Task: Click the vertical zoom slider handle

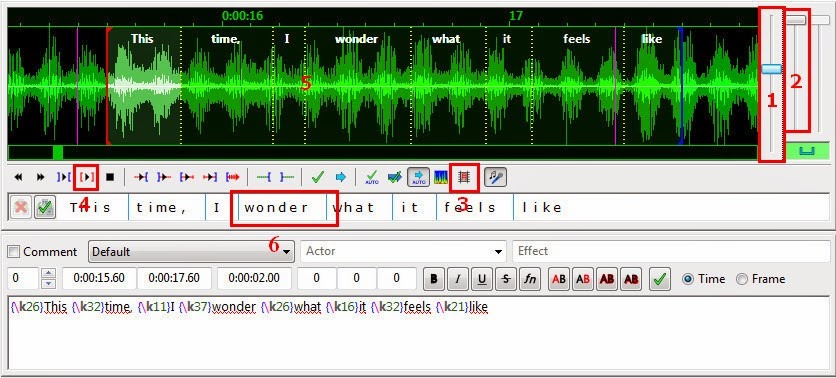Action: point(797,20)
